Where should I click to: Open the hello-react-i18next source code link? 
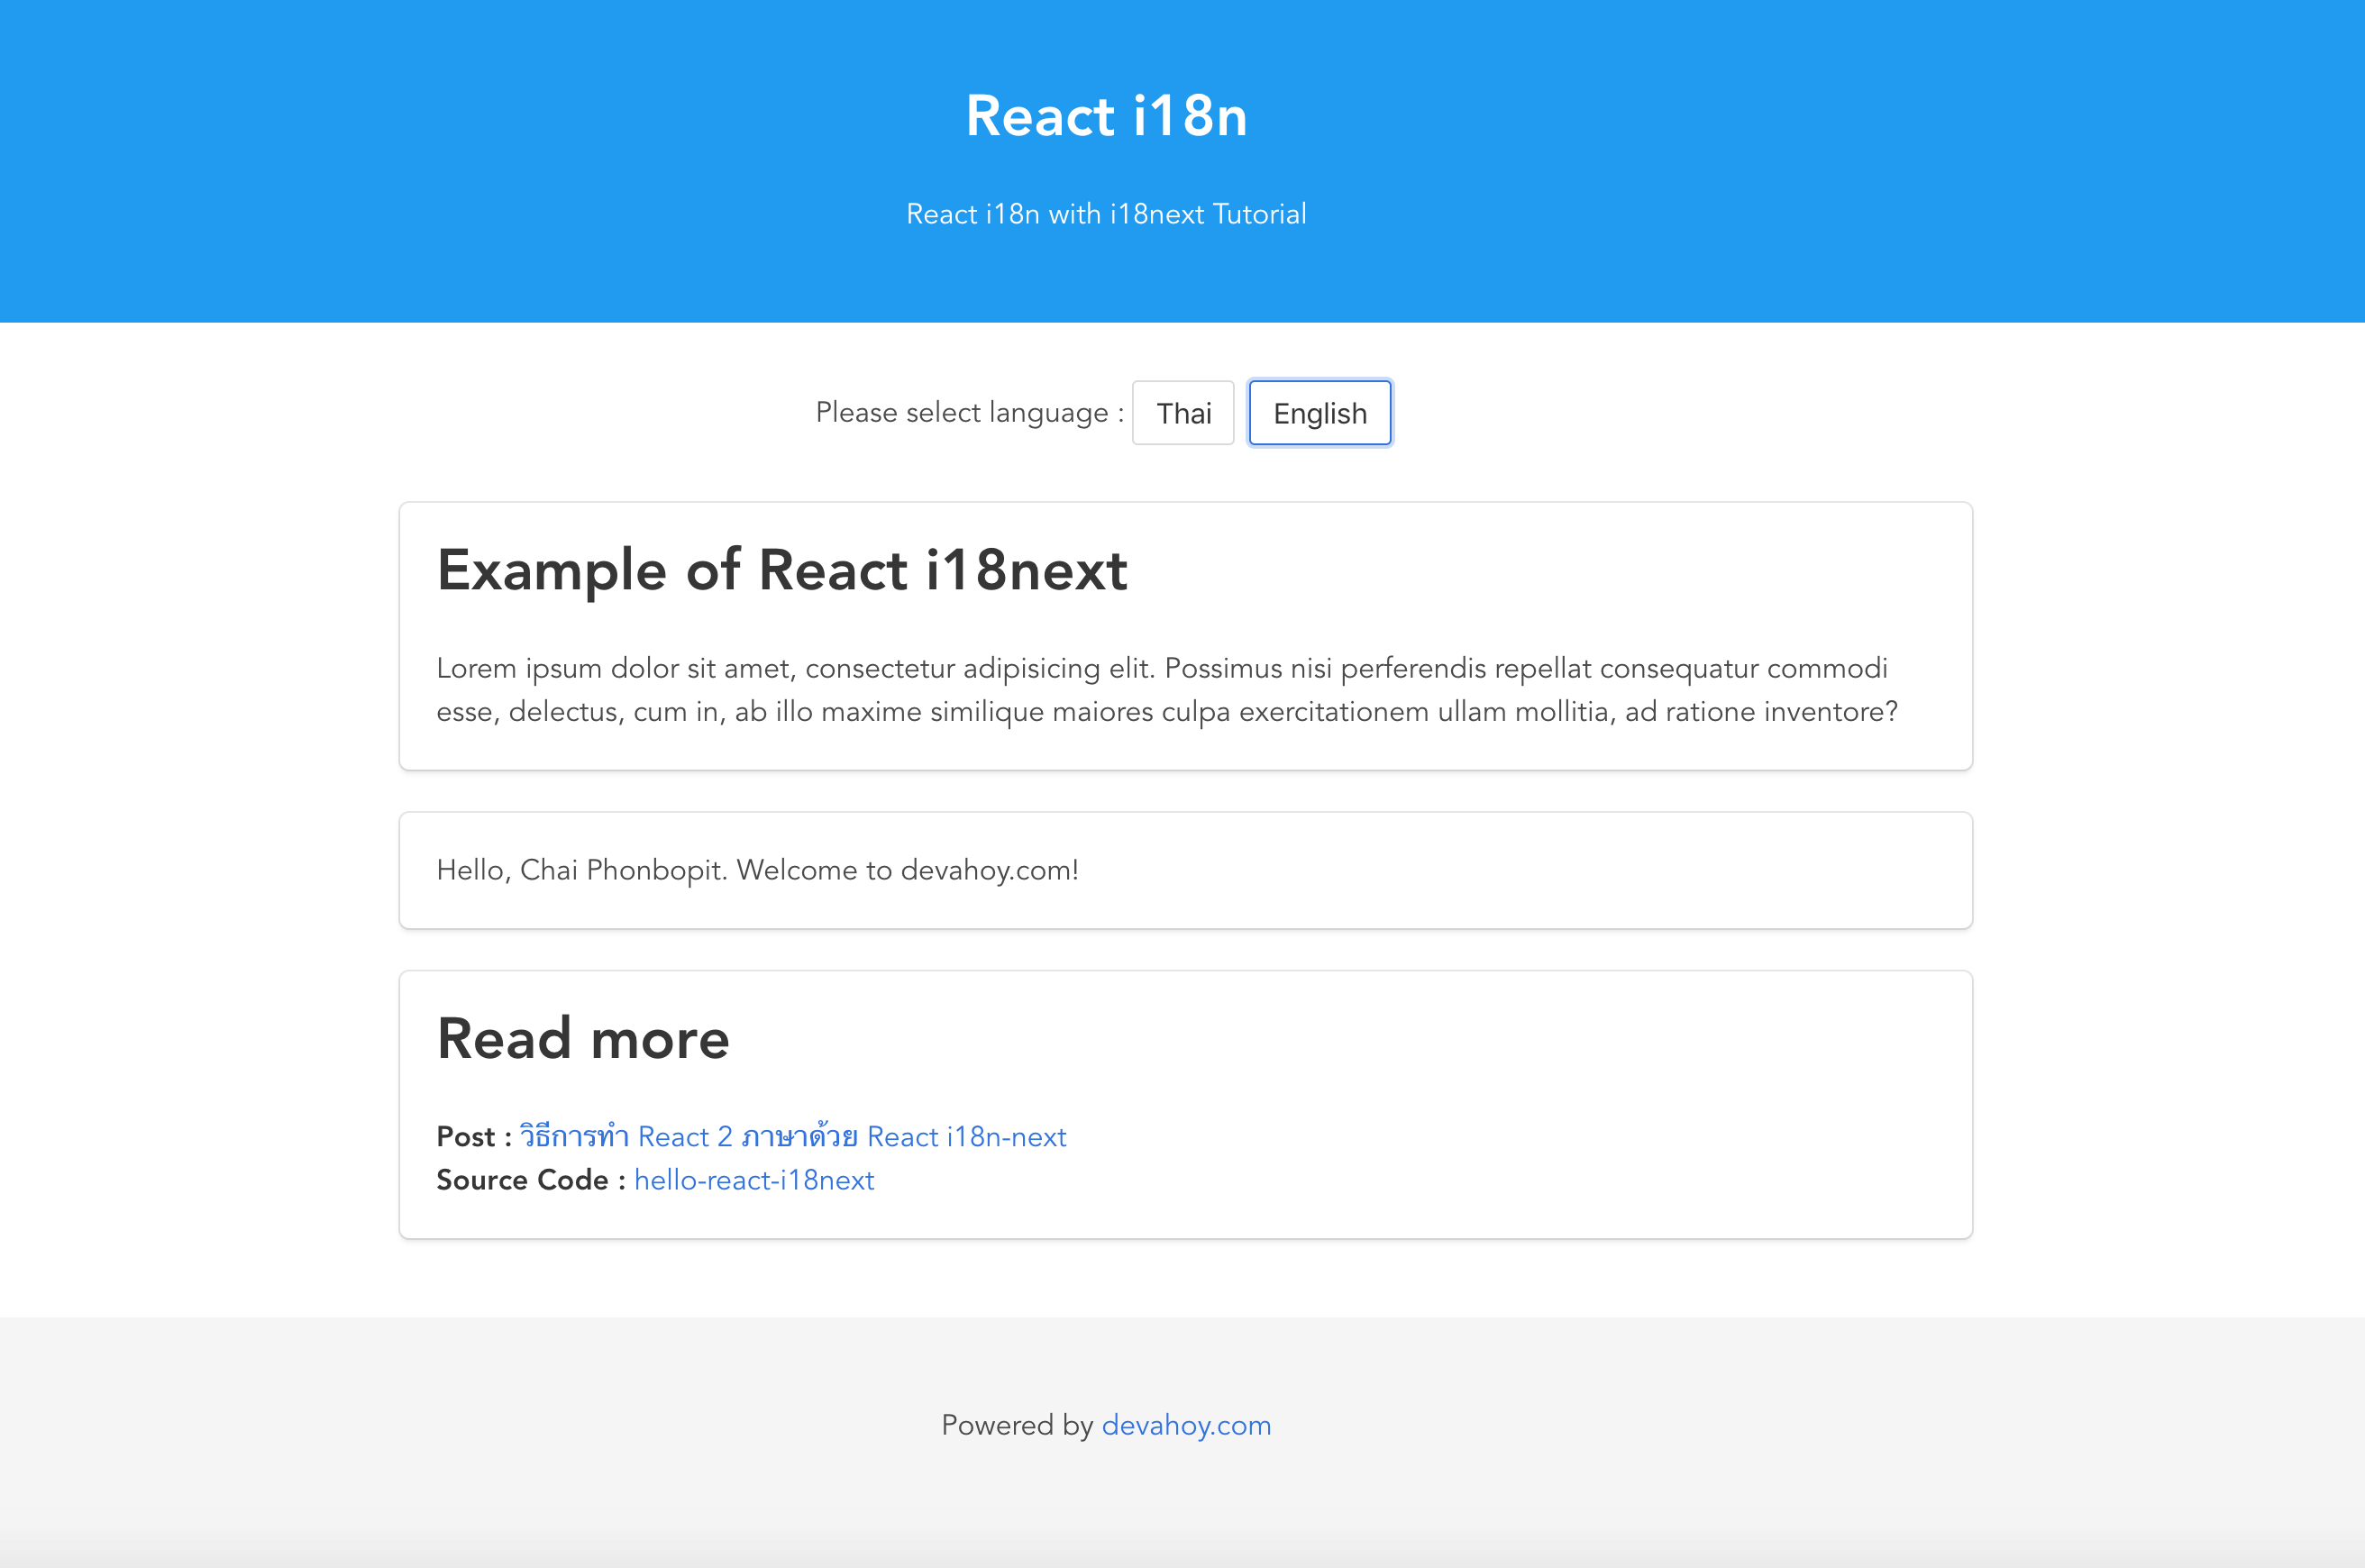(753, 1180)
